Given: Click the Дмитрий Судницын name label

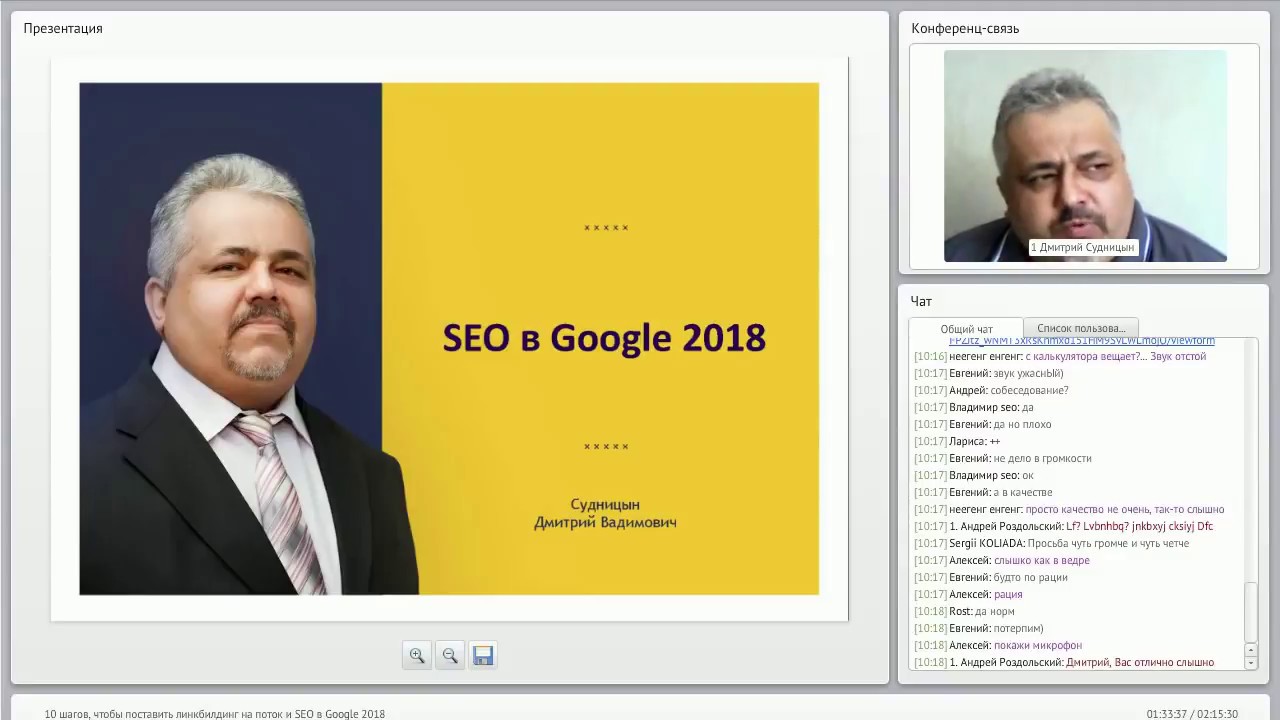Looking at the screenshot, I should 1084,247.
